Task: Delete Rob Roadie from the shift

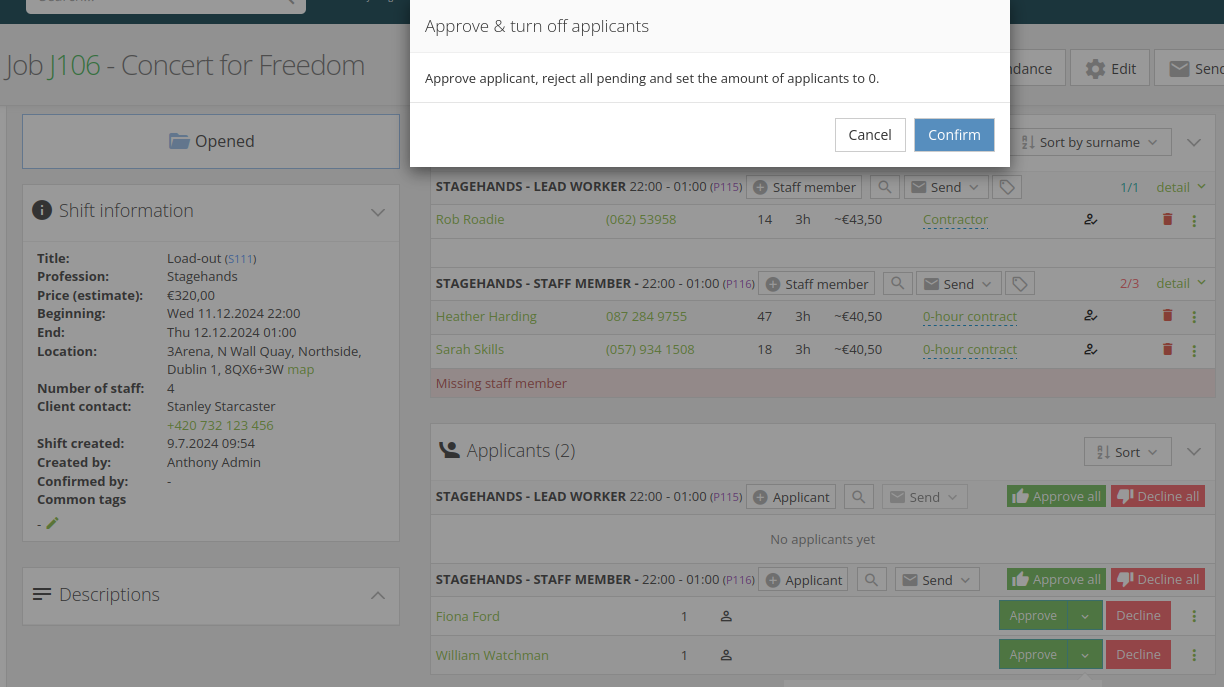Action: pyautogui.click(x=1167, y=220)
